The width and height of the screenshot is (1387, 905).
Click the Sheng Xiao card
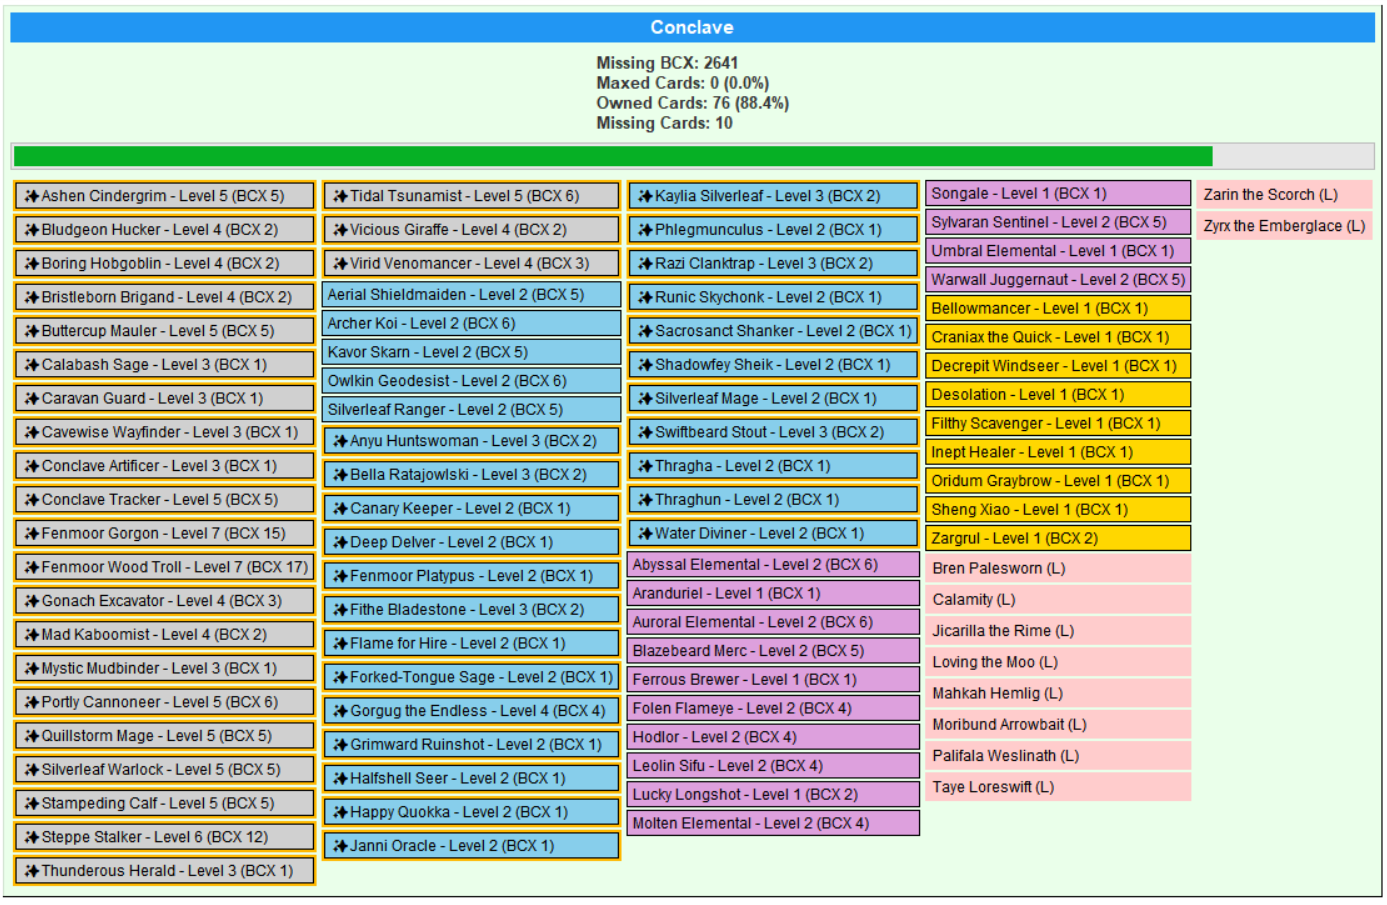click(x=1059, y=510)
